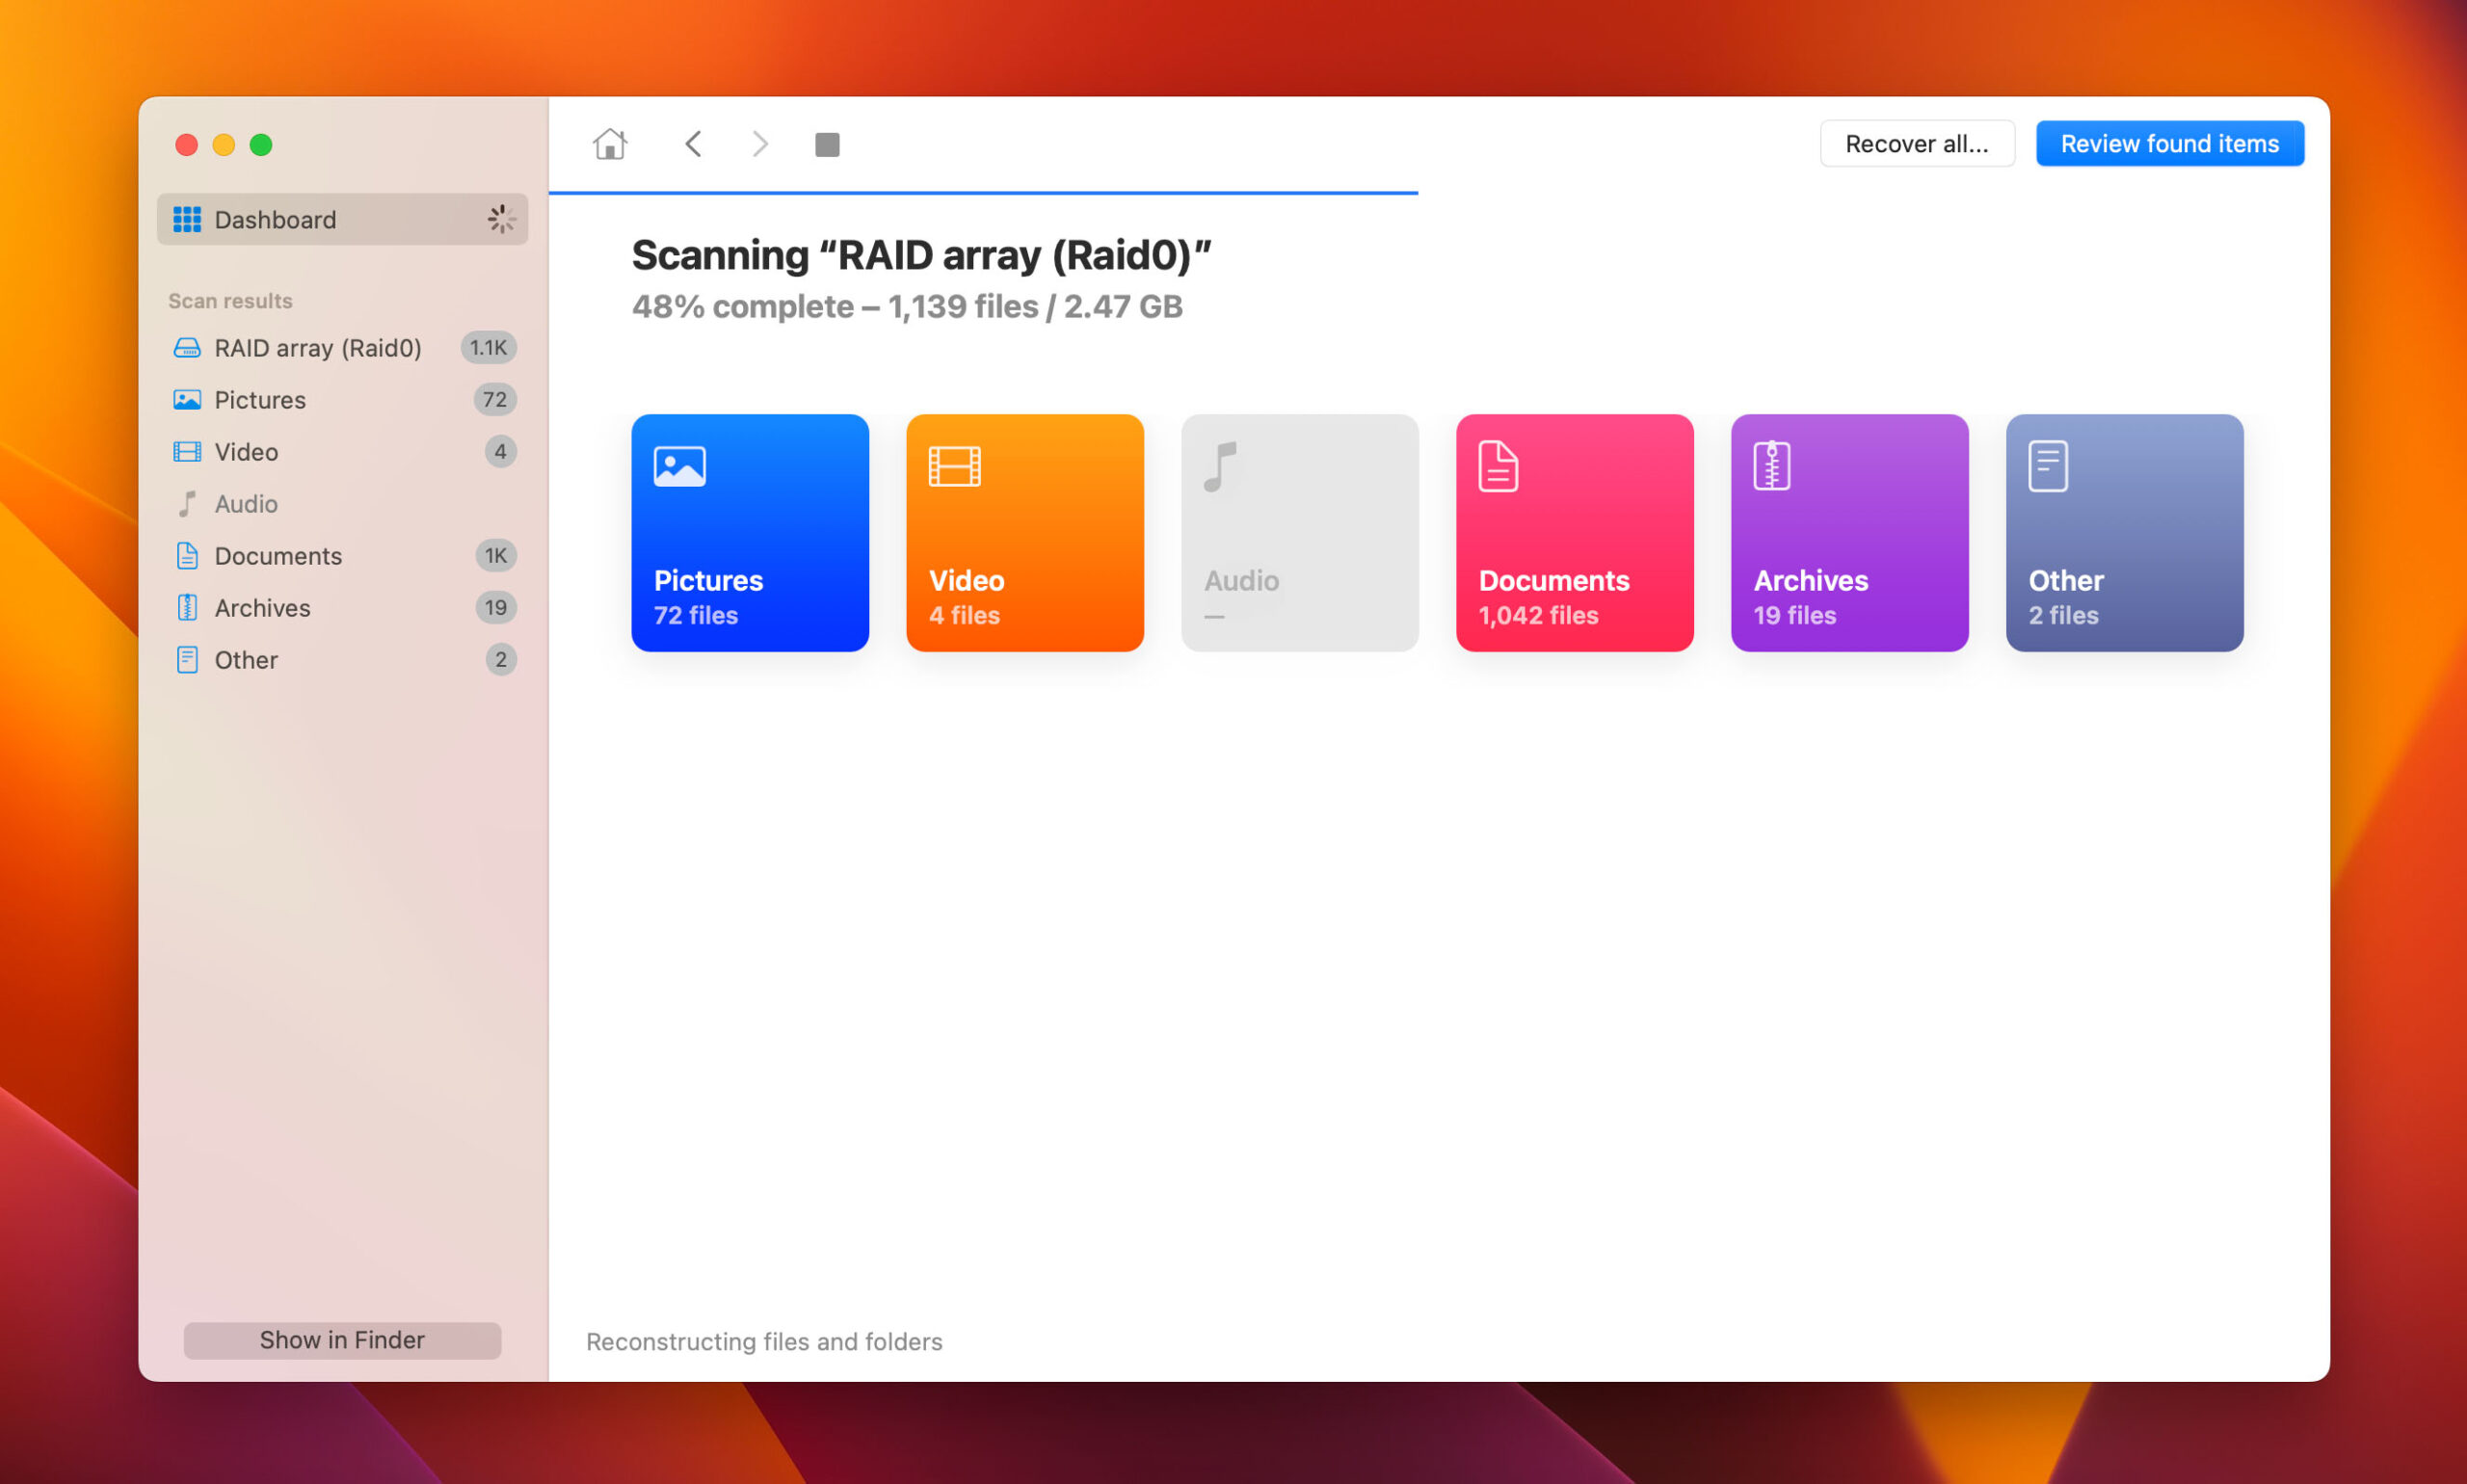Open Review found items
The image size is (2467, 1484).
coord(2169,144)
